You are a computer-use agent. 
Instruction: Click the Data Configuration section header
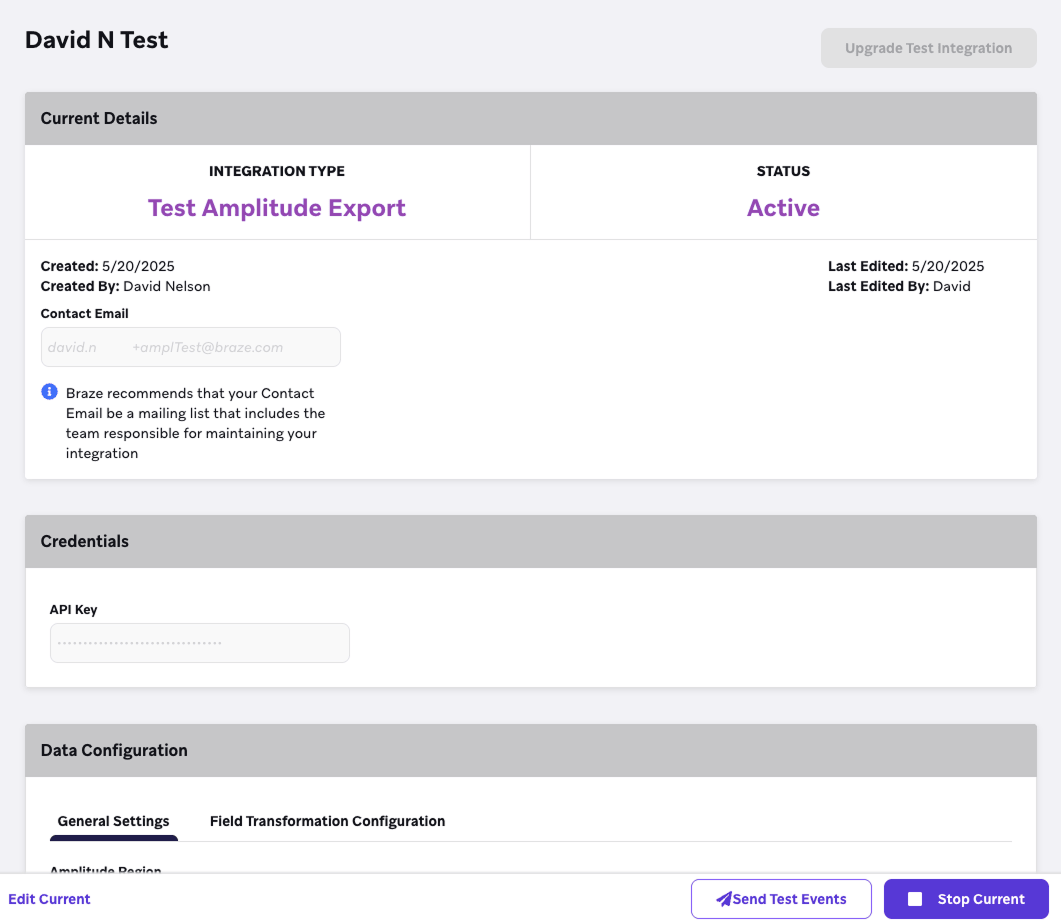(x=113, y=750)
